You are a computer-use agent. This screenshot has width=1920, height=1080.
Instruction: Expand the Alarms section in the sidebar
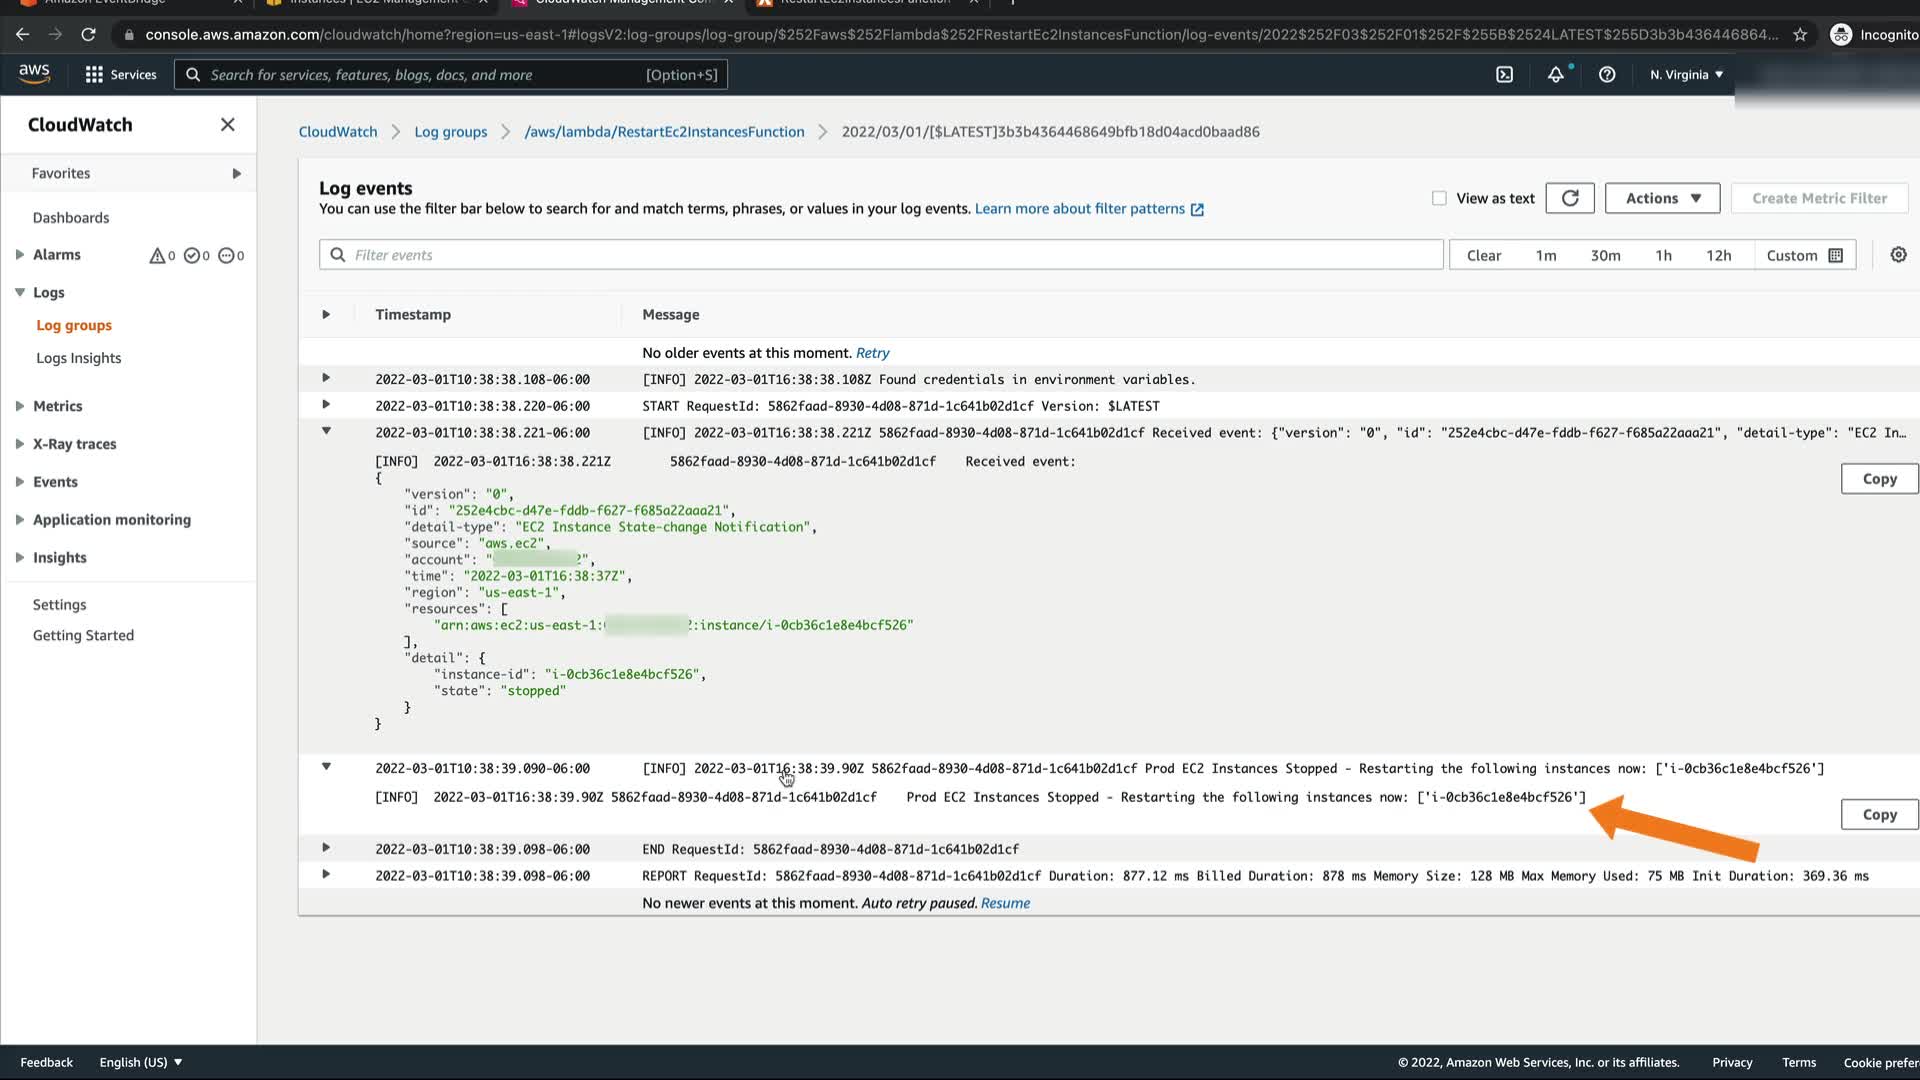click(x=20, y=255)
